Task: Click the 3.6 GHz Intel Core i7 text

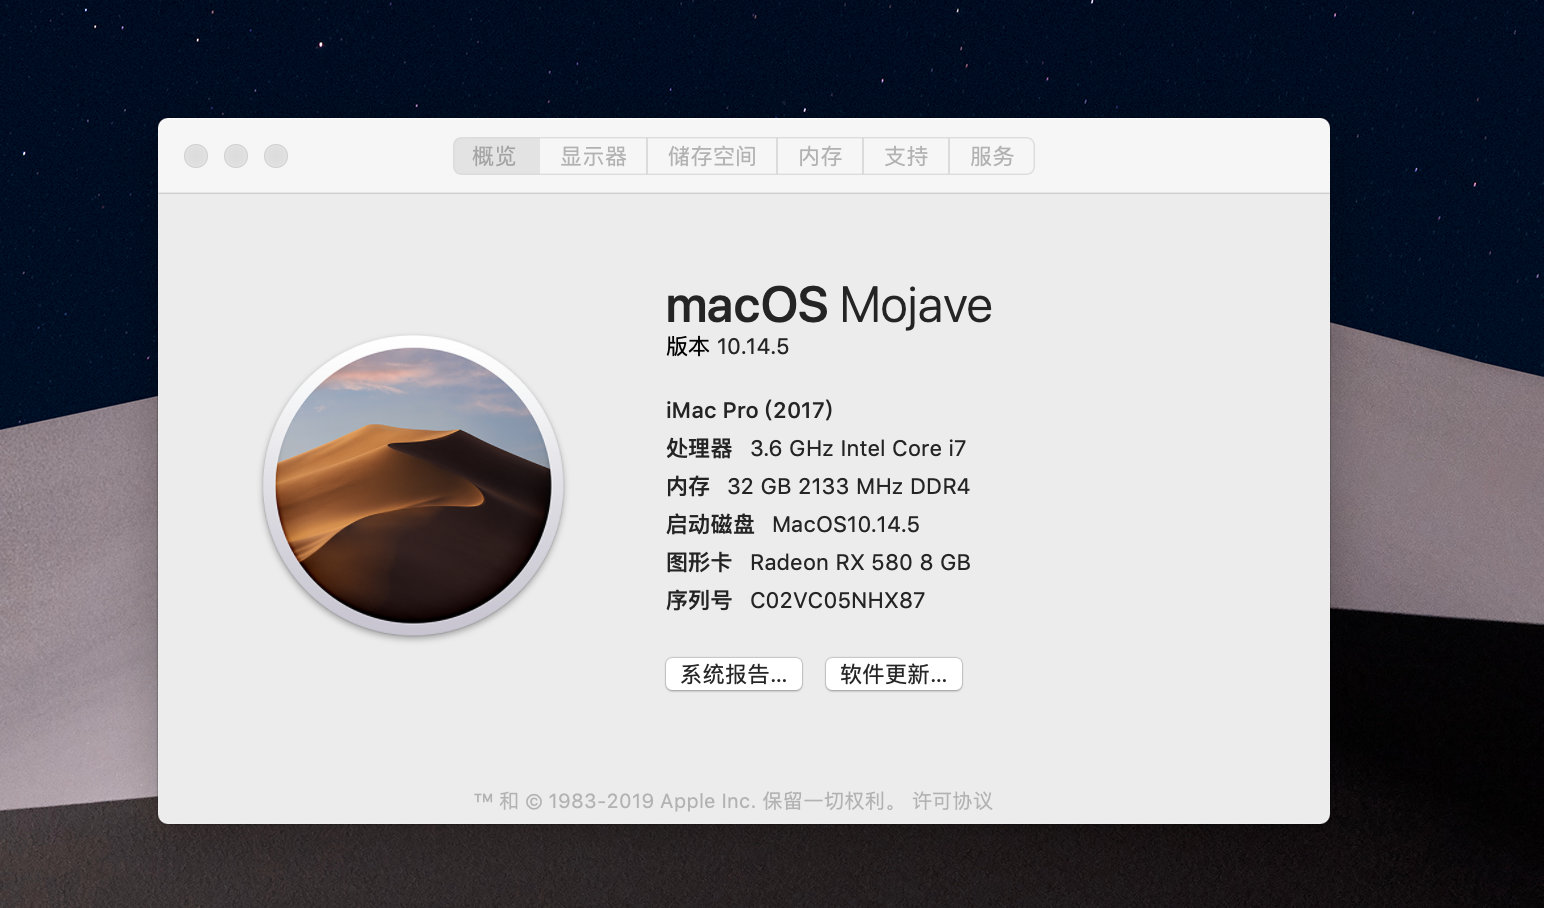Action: coord(857,449)
